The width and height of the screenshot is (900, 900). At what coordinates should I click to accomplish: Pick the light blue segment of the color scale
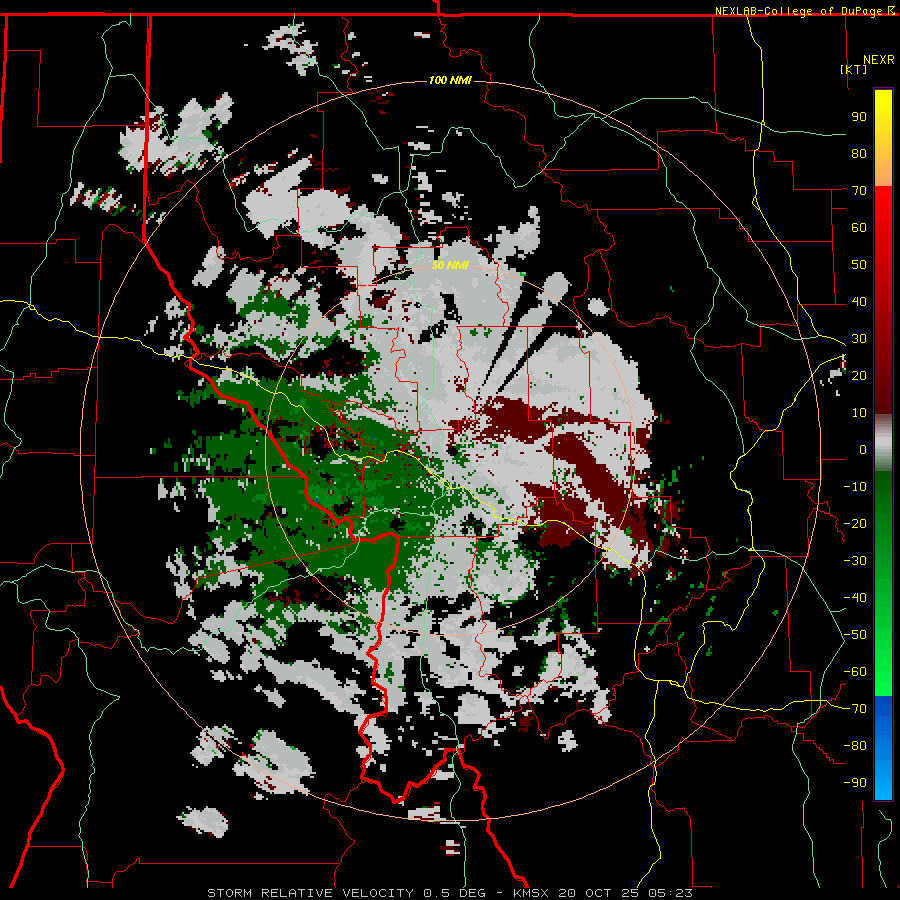pyautogui.click(x=883, y=778)
